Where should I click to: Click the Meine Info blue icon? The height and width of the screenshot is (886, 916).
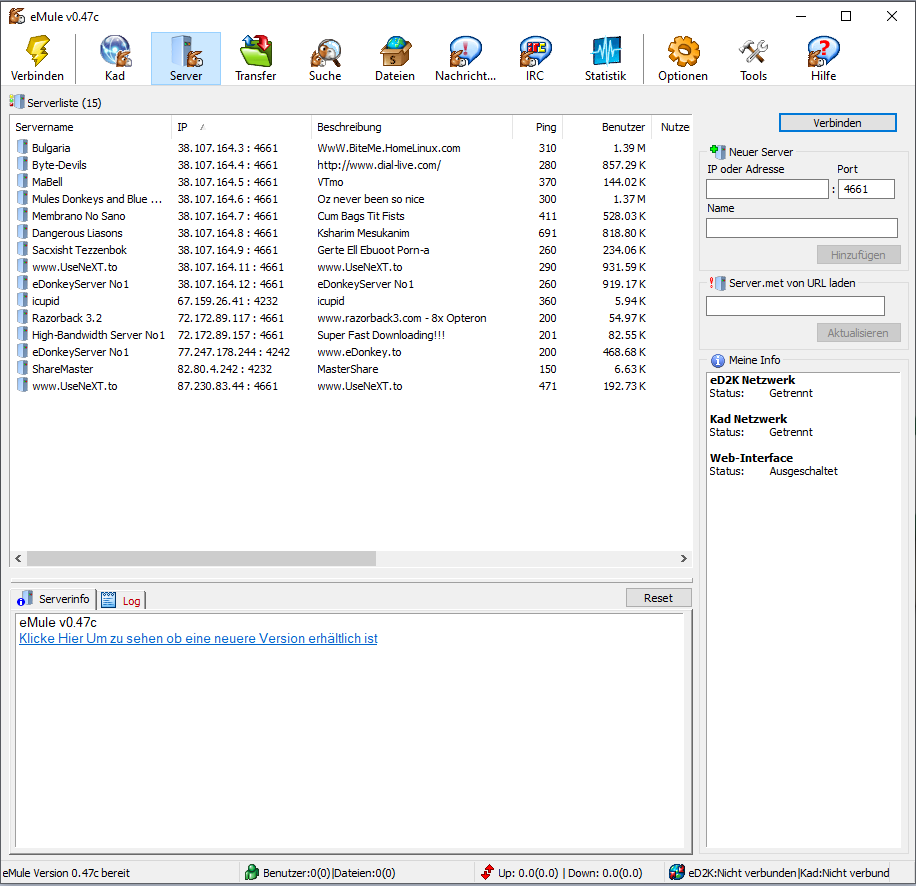coord(717,360)
